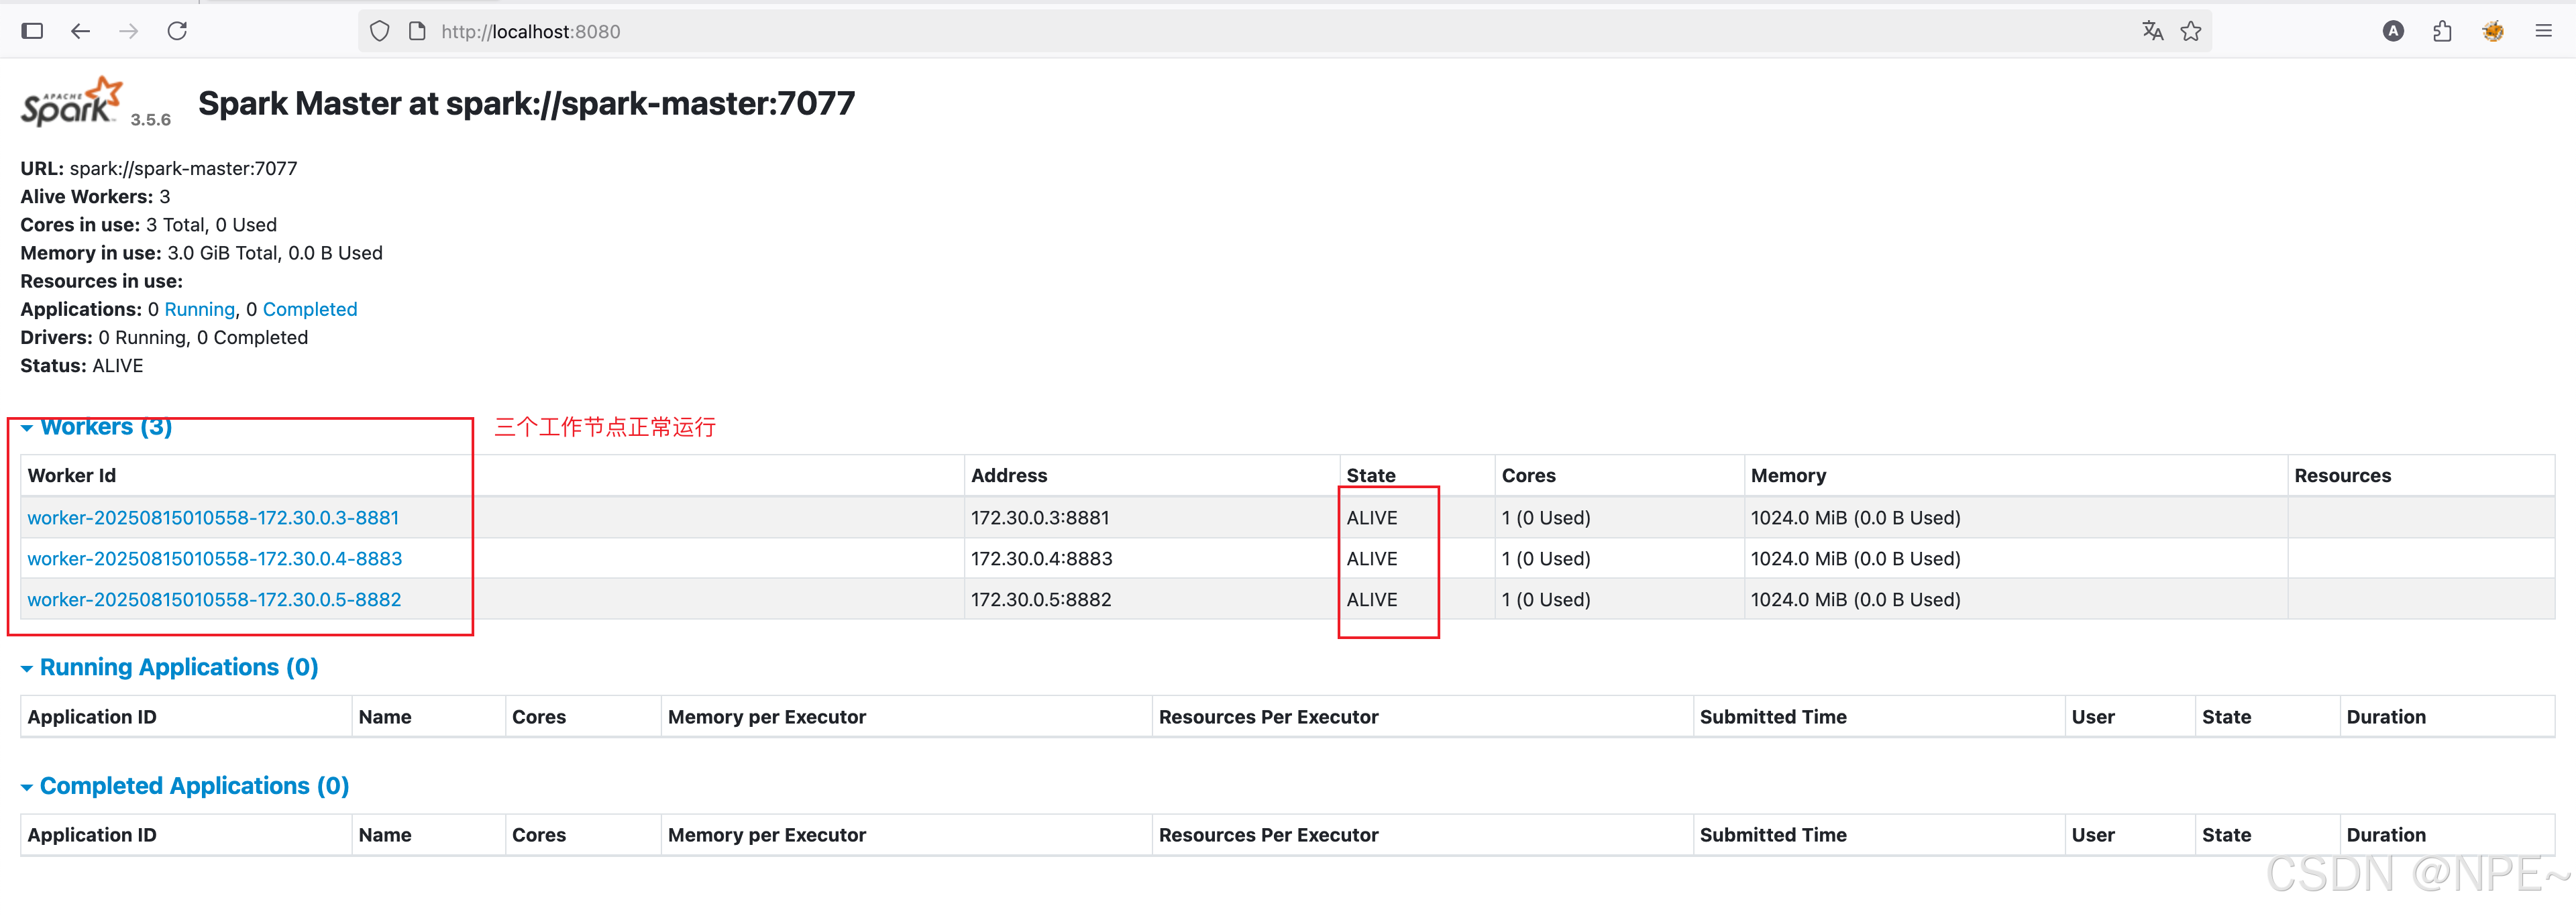Select ALIVE state of worker 172.30.0.5
This screenshot has height=916, width=2576.
pyautogui.click(x=1372, y=600)
